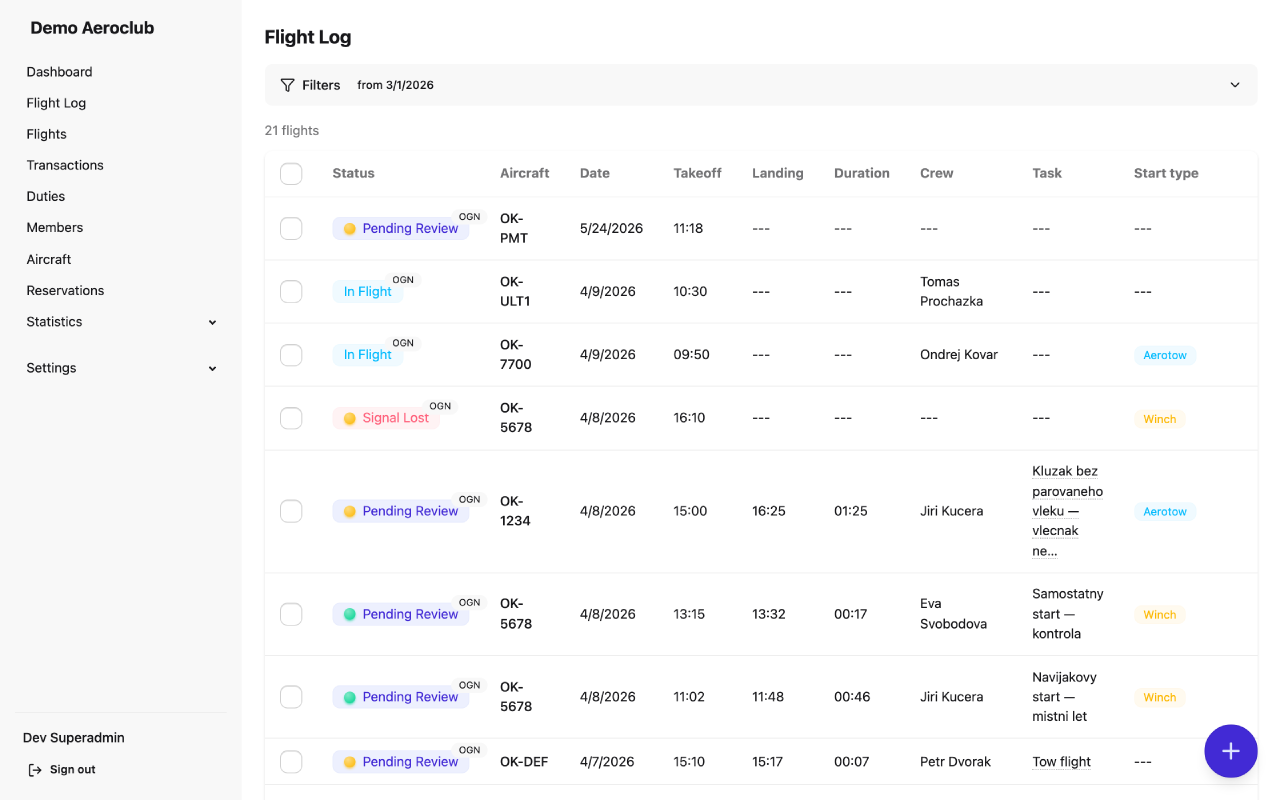Tick checkbox for Eva Svobodova's flight

pos(291,614)
